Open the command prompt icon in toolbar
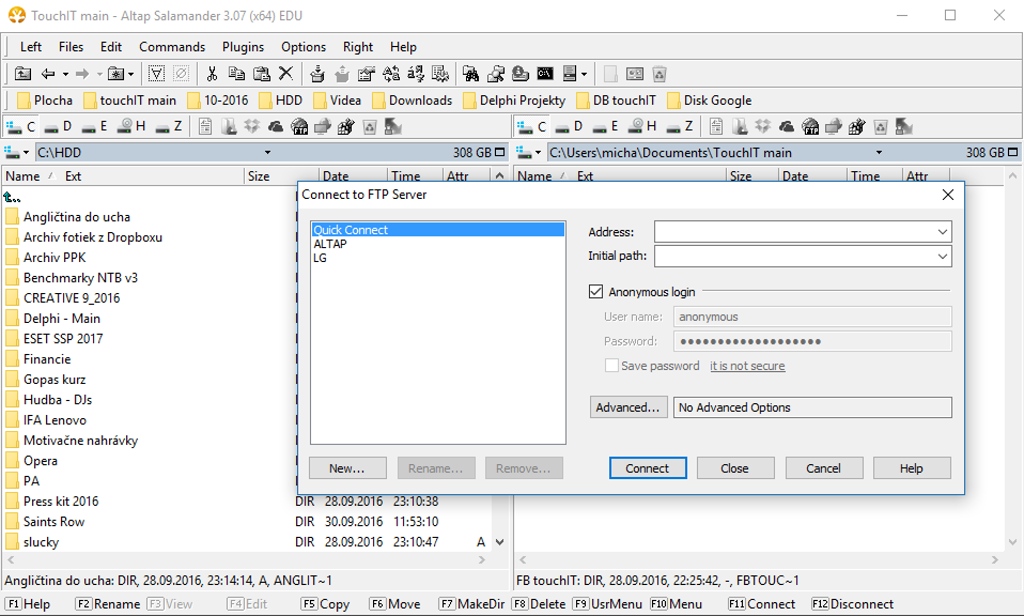 545,74
